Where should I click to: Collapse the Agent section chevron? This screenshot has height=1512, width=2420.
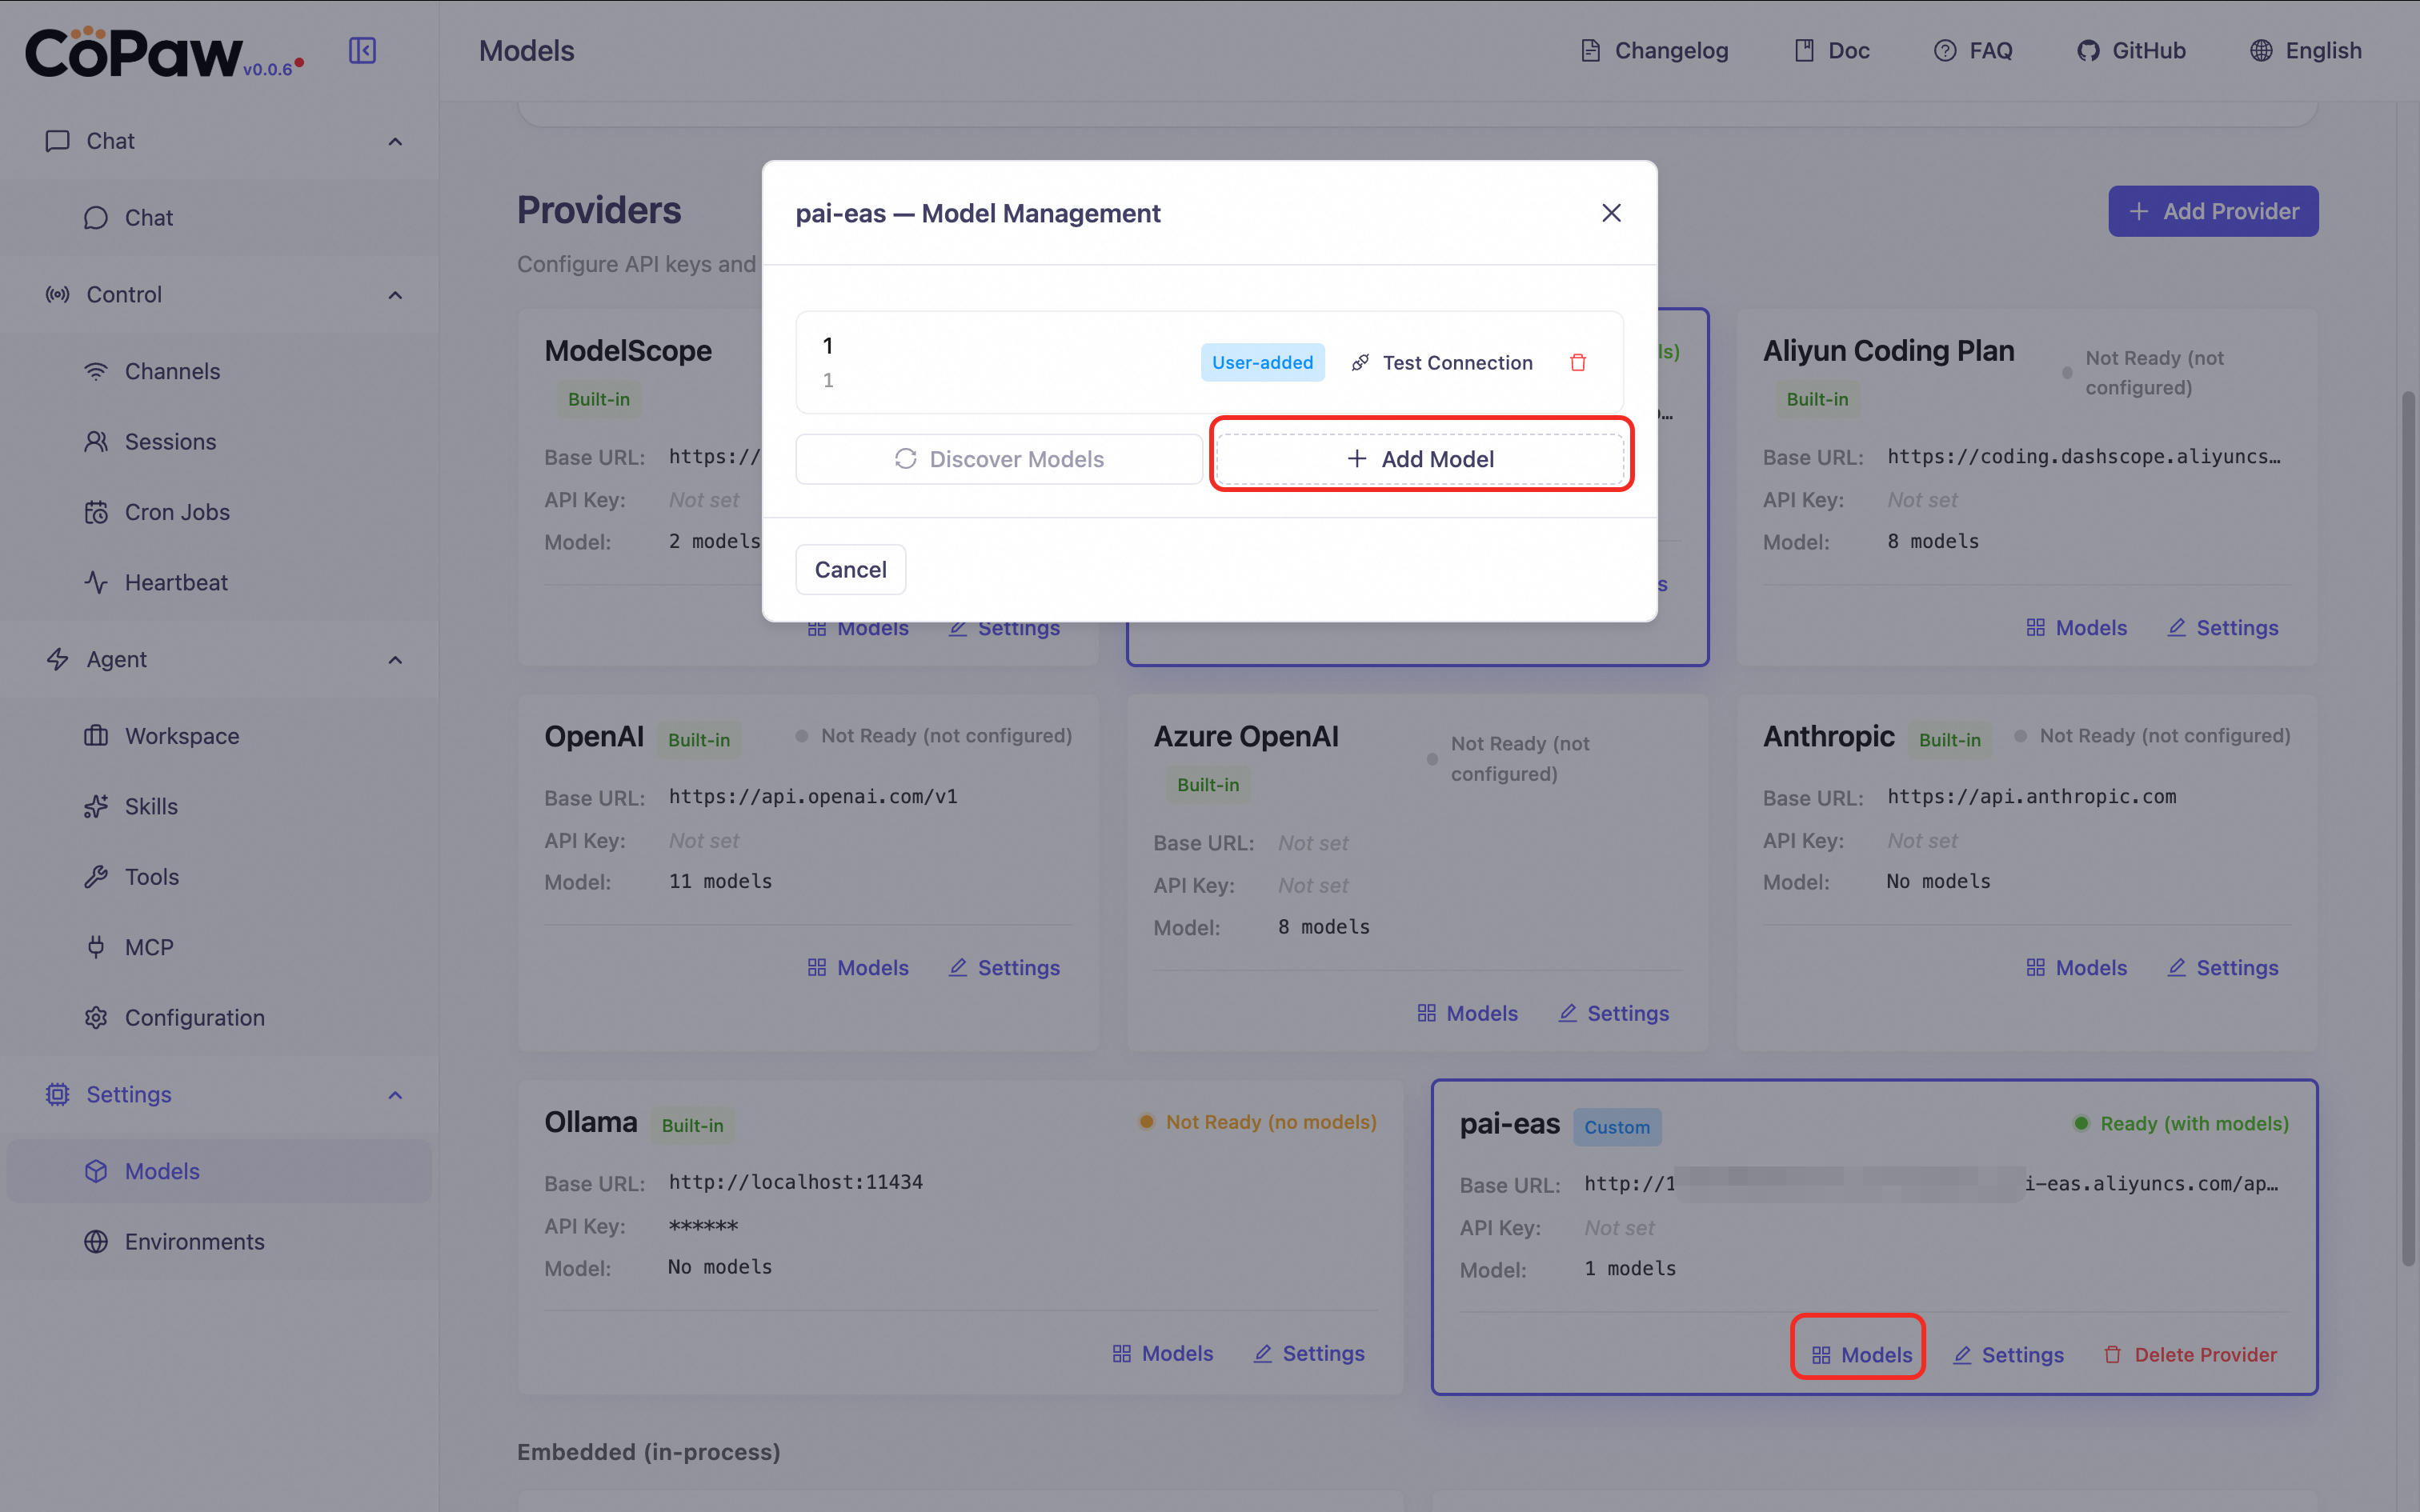coord(395,660)
